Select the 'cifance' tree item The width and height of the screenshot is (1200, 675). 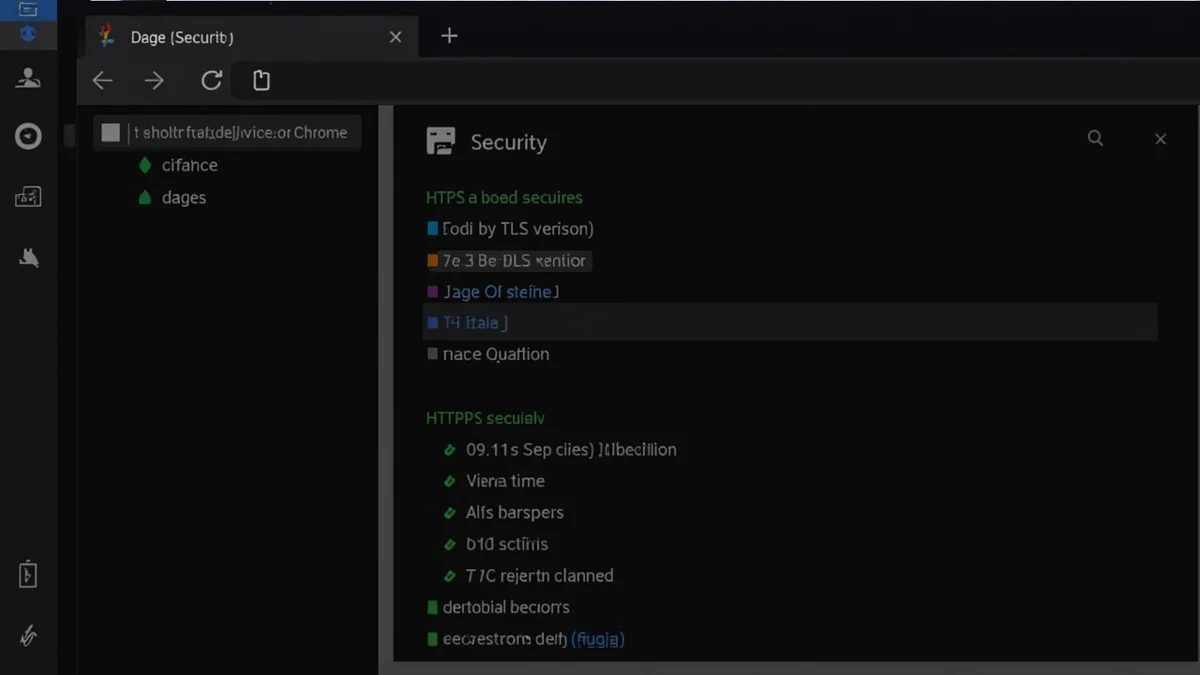coord(189,165)
